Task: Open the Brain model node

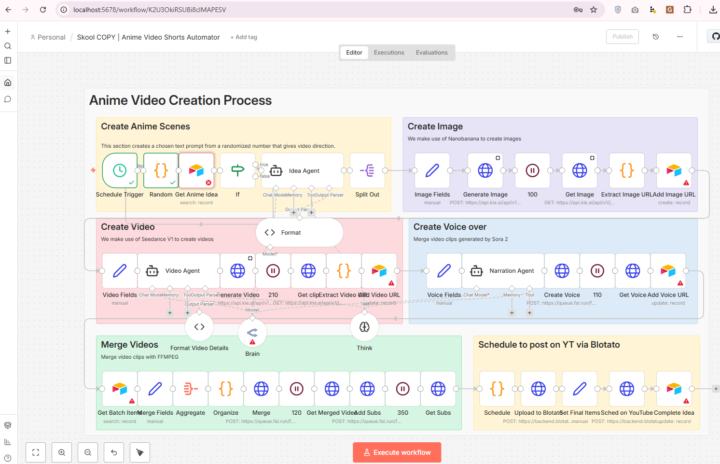Action: [x=252, y=333]
